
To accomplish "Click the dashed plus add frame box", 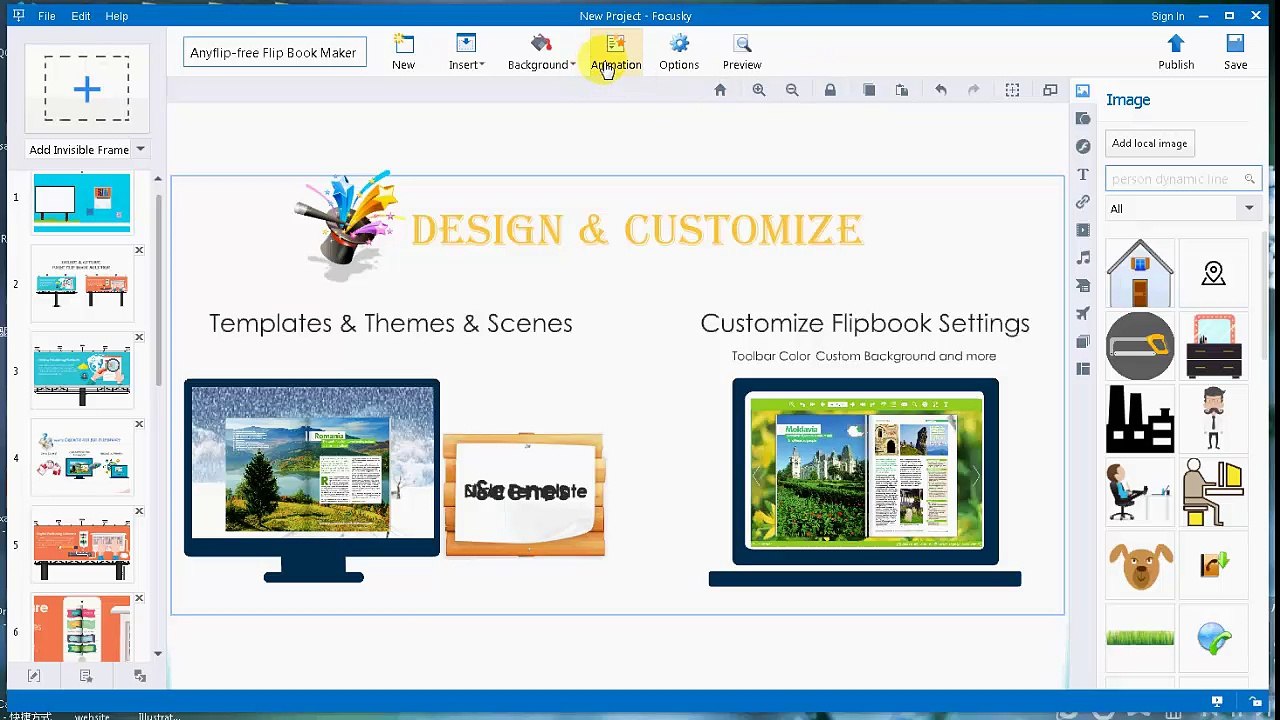I will coord(87,89).
